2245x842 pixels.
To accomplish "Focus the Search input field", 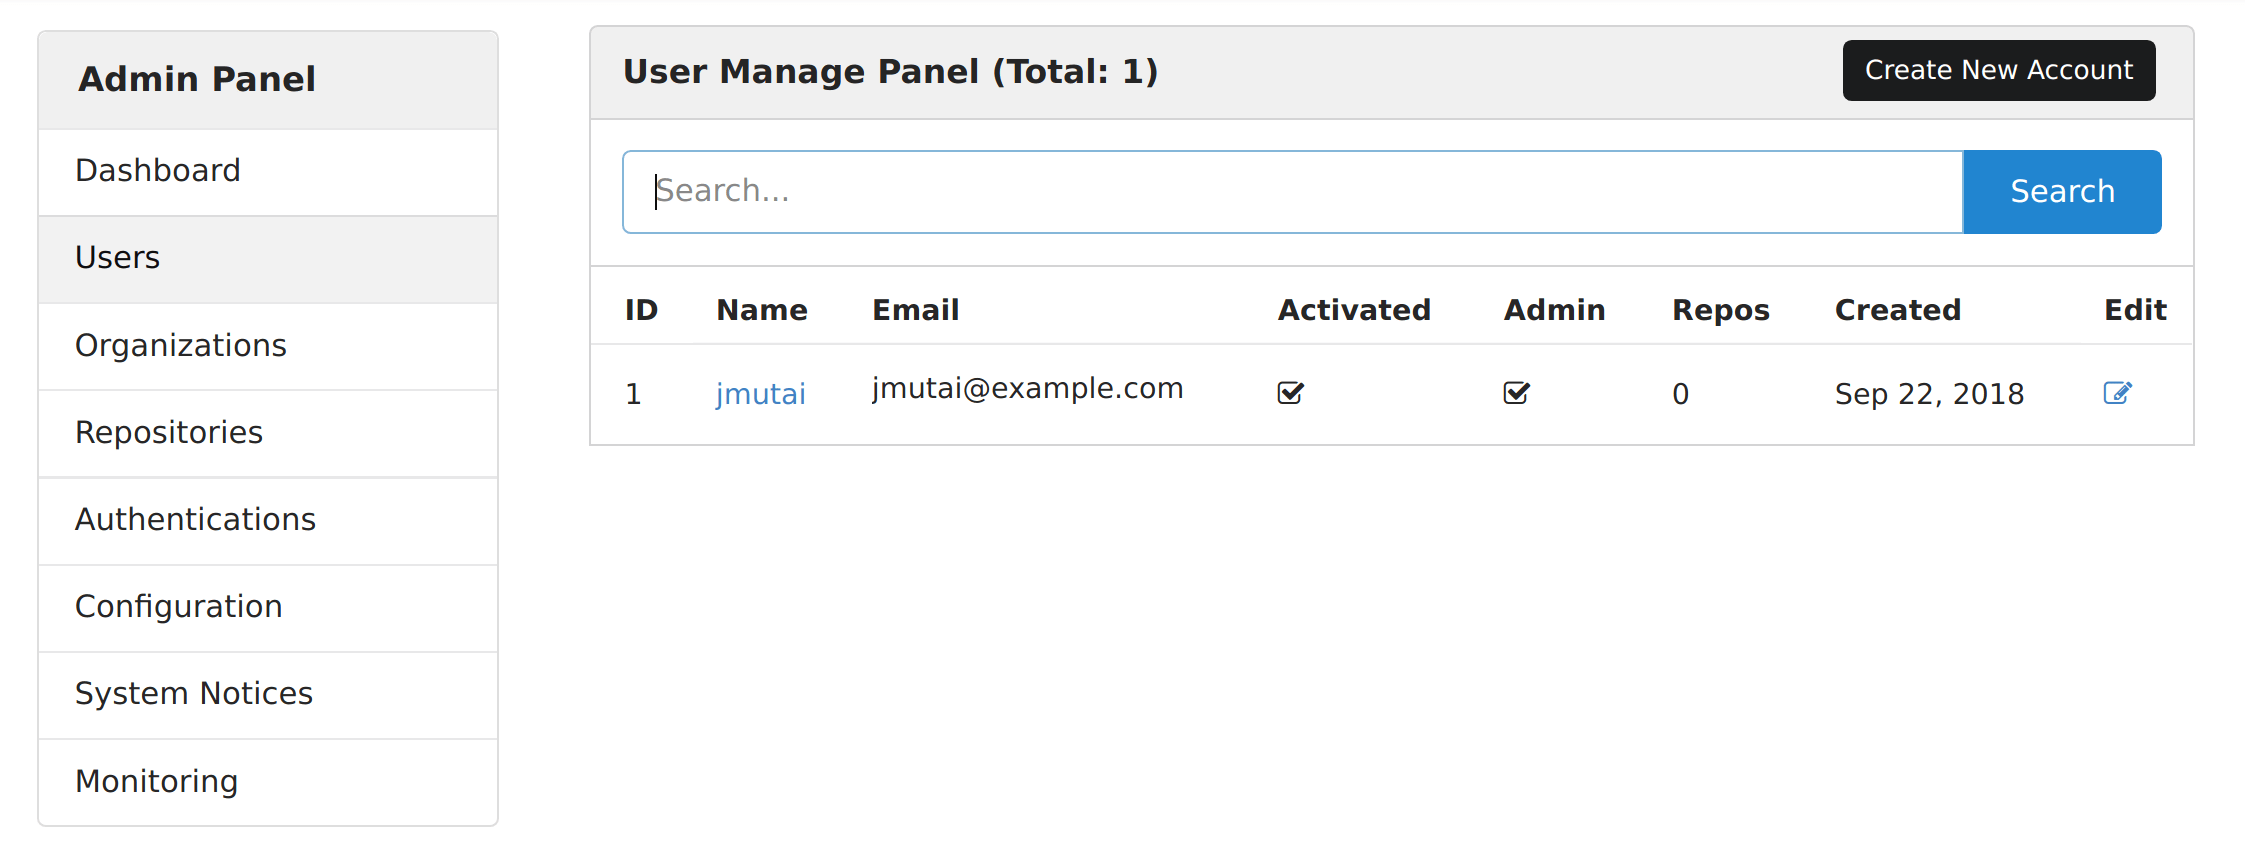I will tap(1200, 191).
